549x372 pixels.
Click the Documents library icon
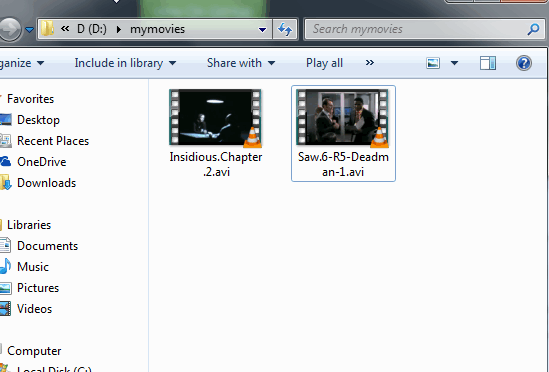pyautogui.click(x=6, y=246)
